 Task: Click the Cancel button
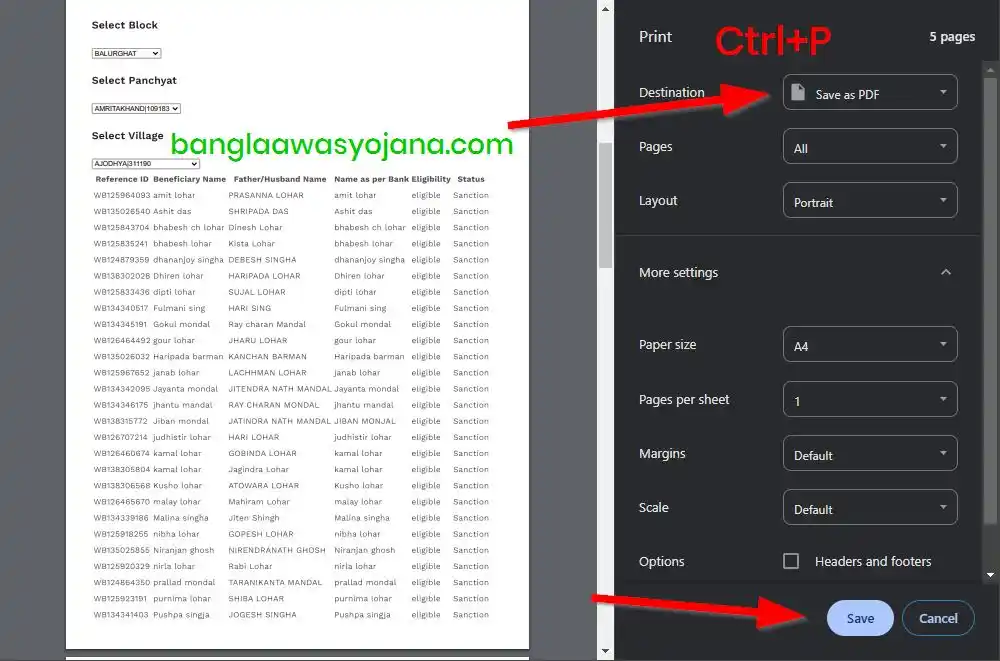point(937,618)
